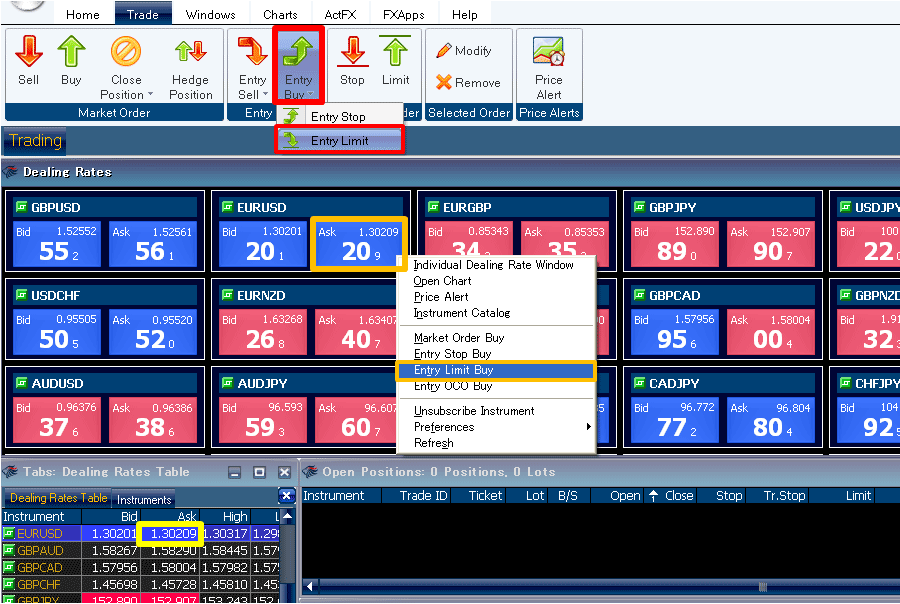The height and width of the screenshot is (604, 900).
Task: Open the ActFX ribbon tab
Action: tap(340, 14)
